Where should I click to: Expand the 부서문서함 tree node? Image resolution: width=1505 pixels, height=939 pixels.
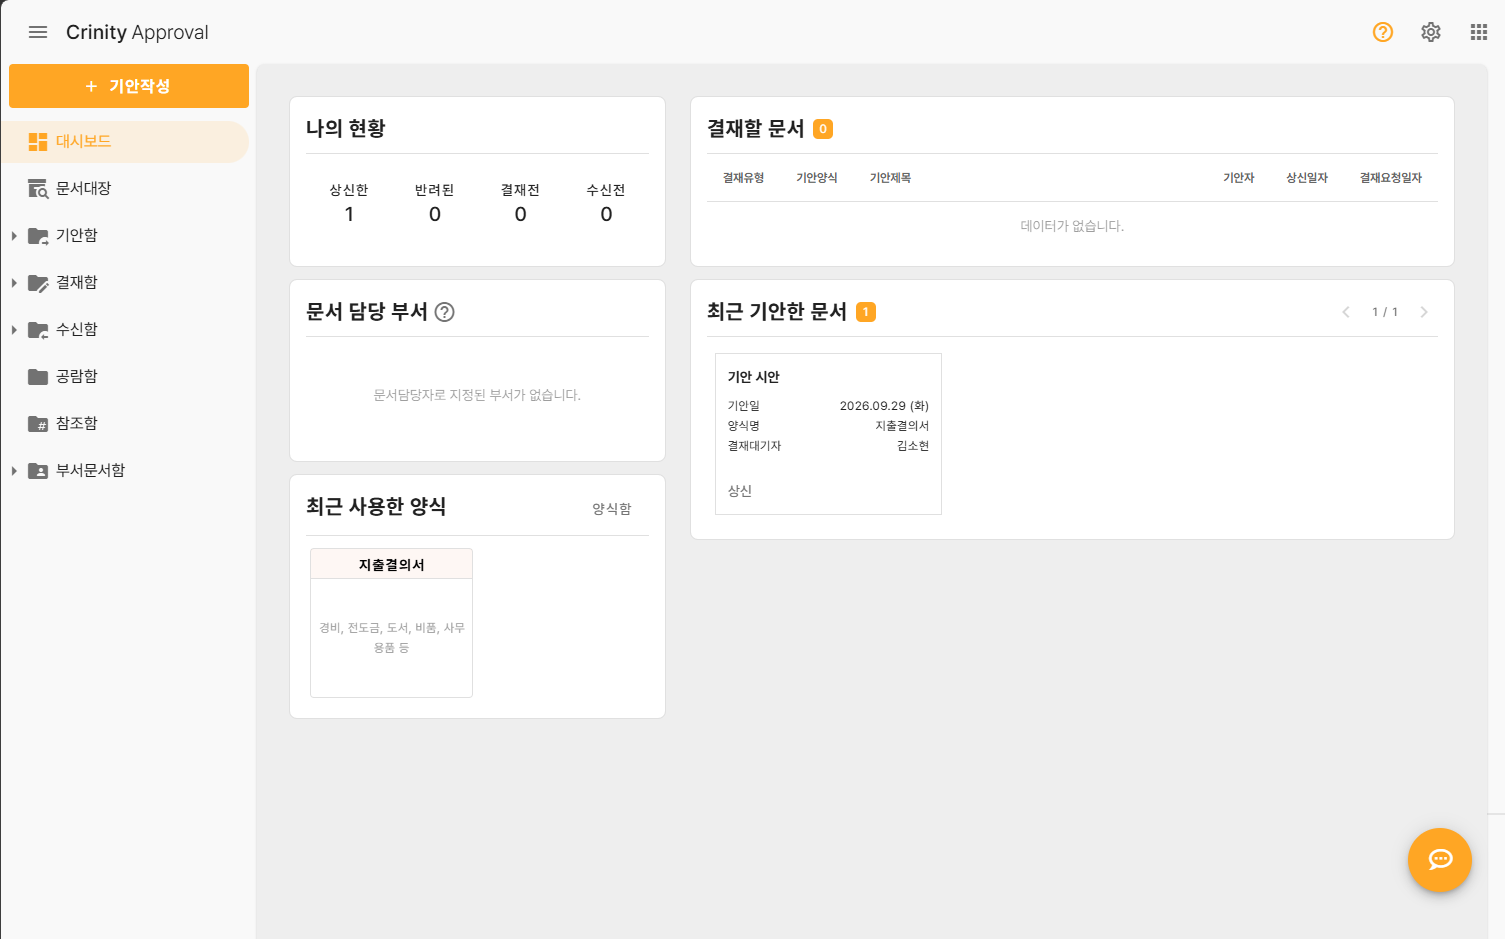(14, 471)
